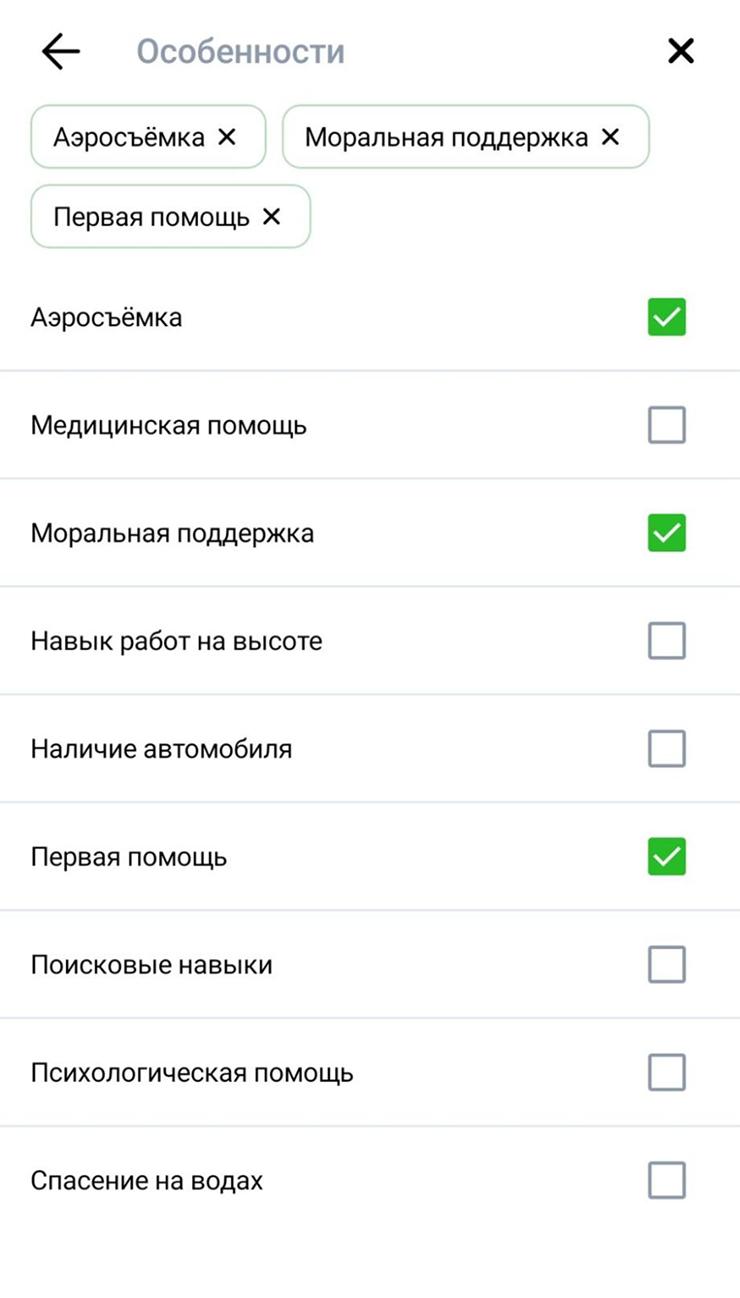This screenshot has width=740, height=1298.
Task: Tap the Наличие автомобиля list label
Action: tap(161, 749)
